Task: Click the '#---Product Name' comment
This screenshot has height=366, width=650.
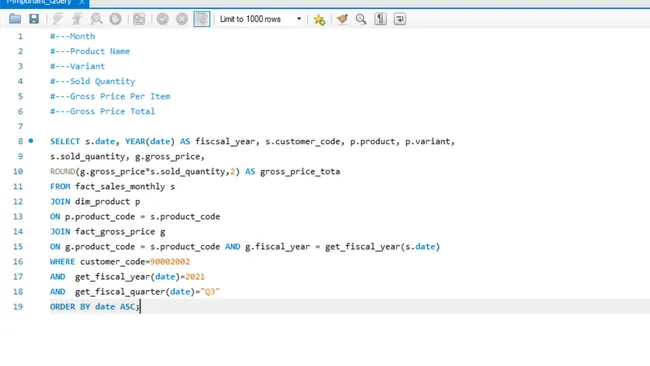Action: [x=90, y=51]
